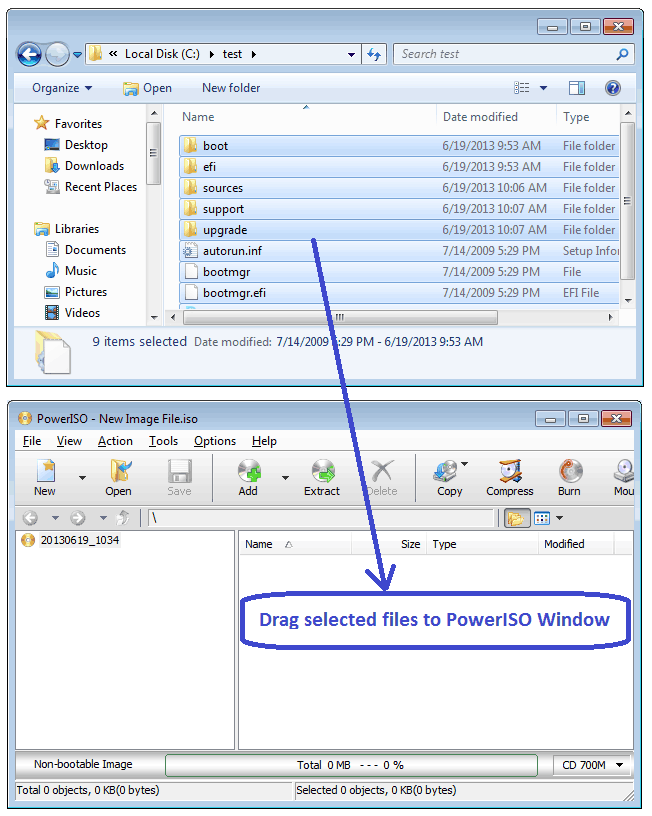Click the Explorer help question mark icon
Screen dimensions: 652x816
click(612, 88)
